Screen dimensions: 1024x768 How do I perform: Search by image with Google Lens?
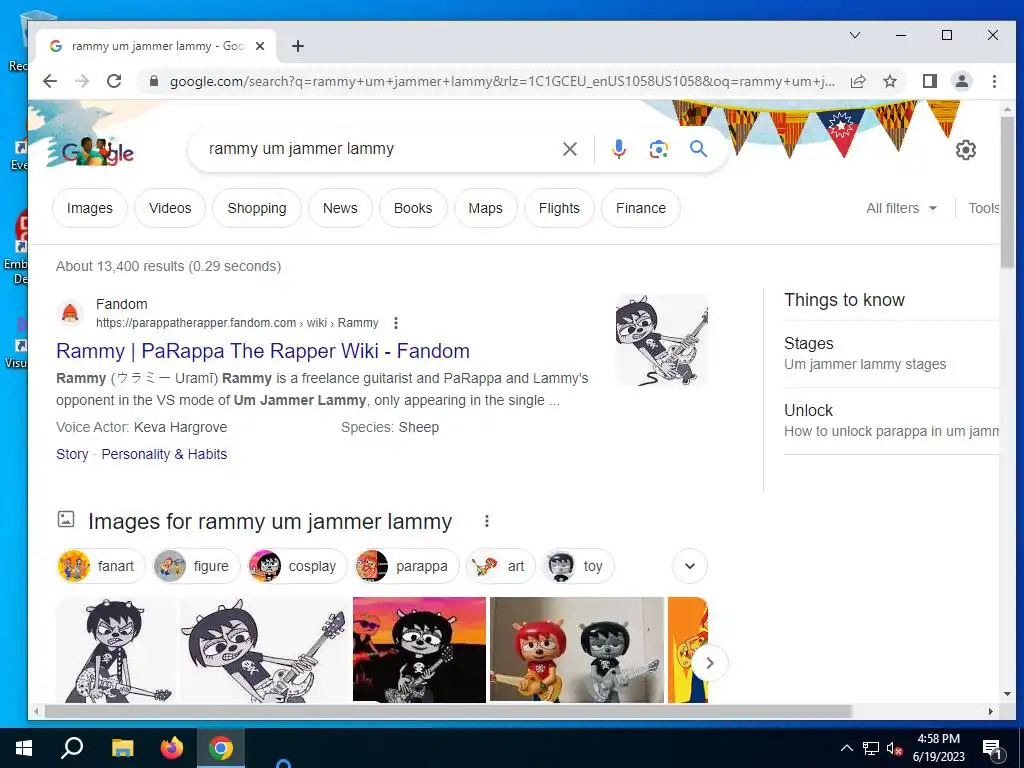[x=658, y=149]
